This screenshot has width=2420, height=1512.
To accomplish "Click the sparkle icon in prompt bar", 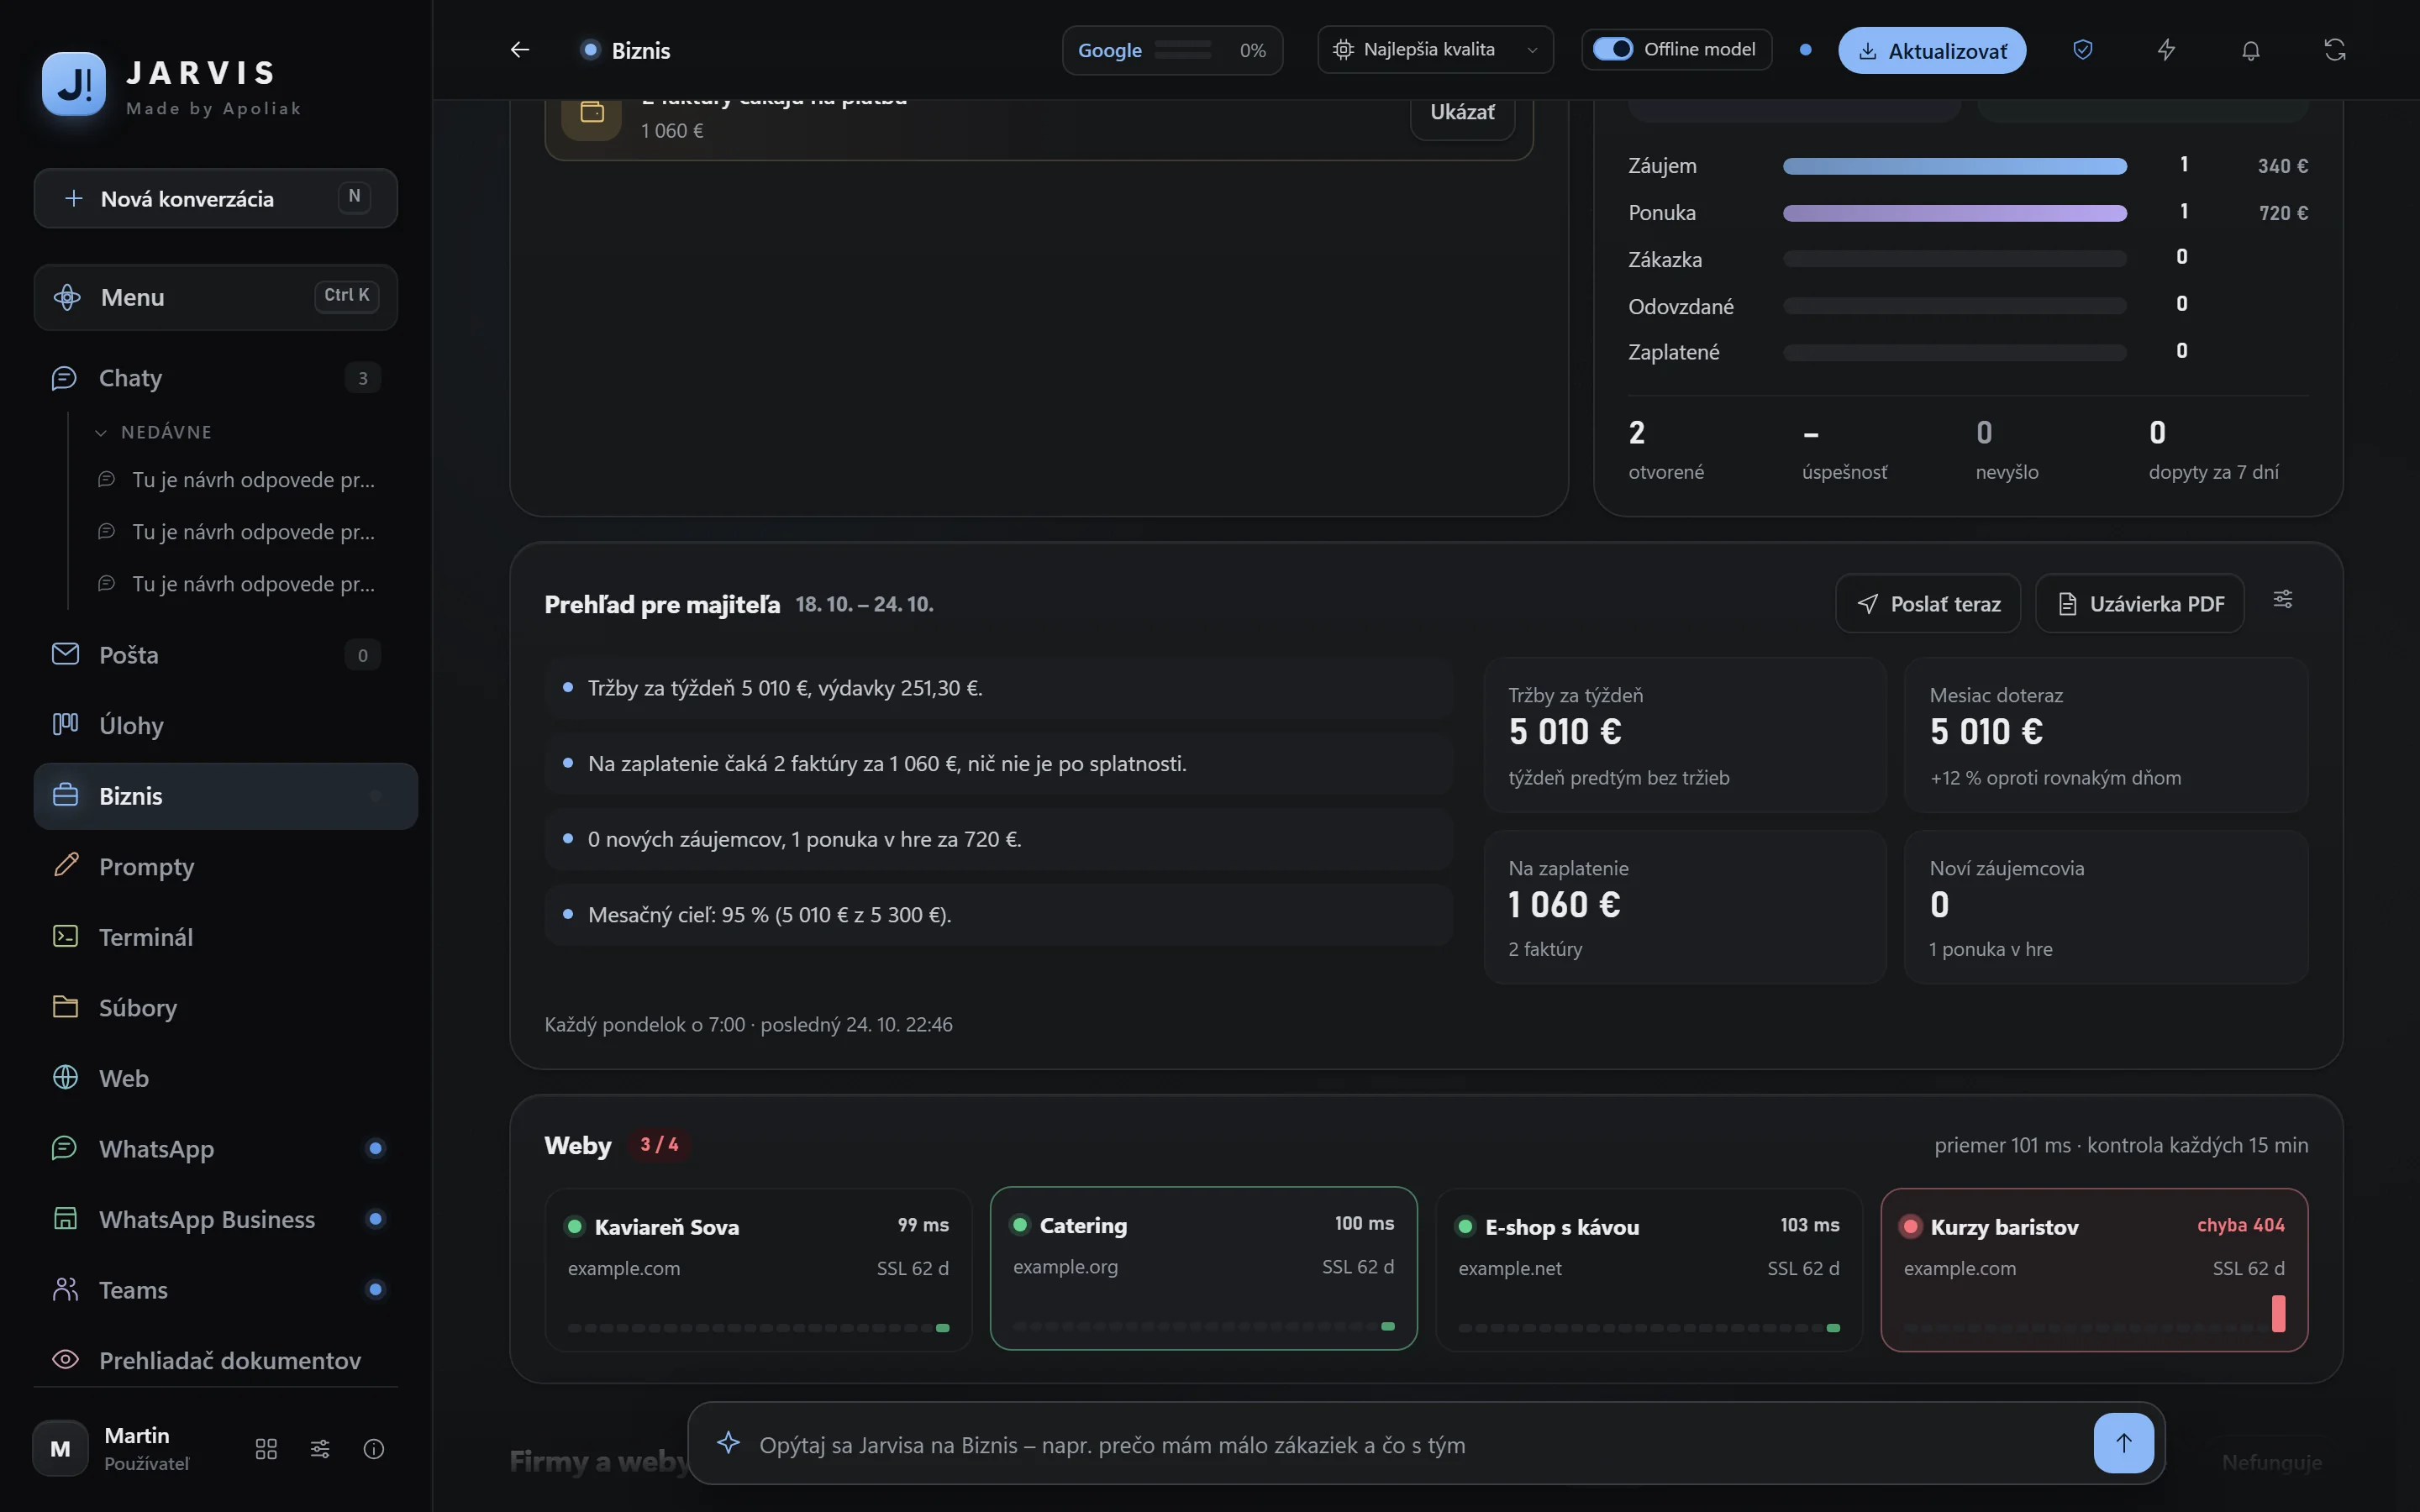I will click(x=729, y=1442).
